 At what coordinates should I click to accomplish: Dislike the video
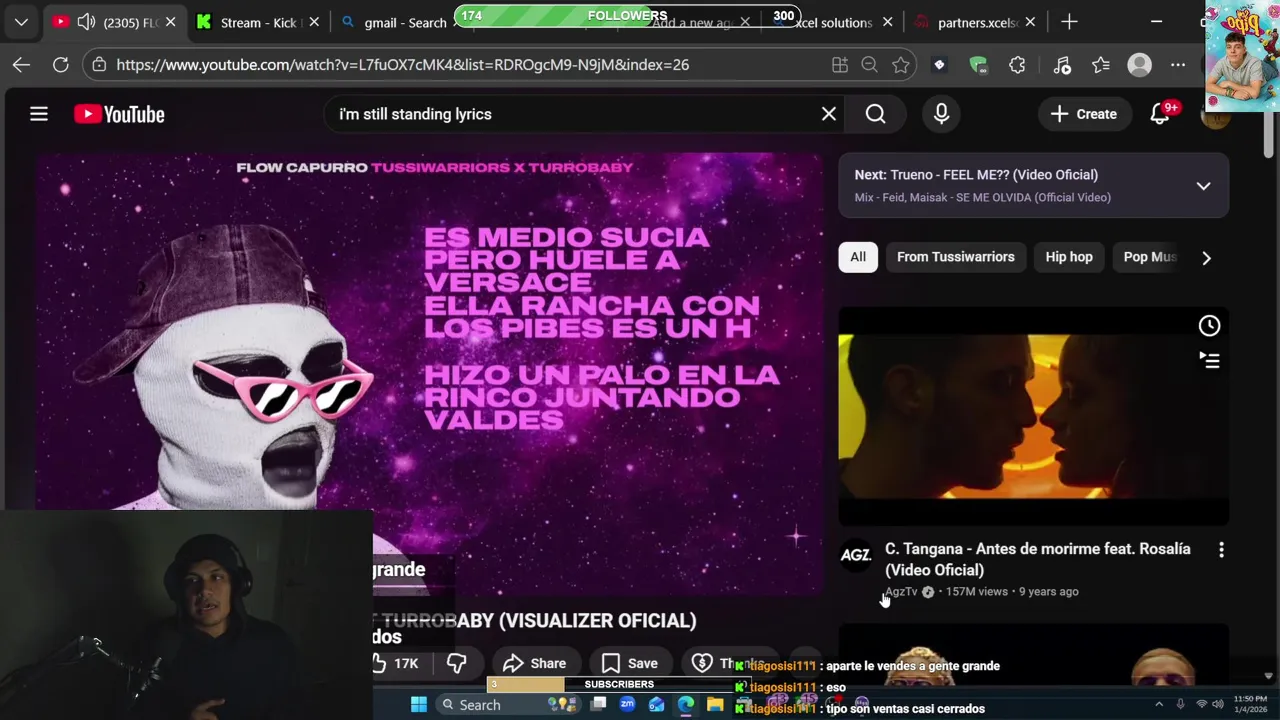(x=457, y=663)
